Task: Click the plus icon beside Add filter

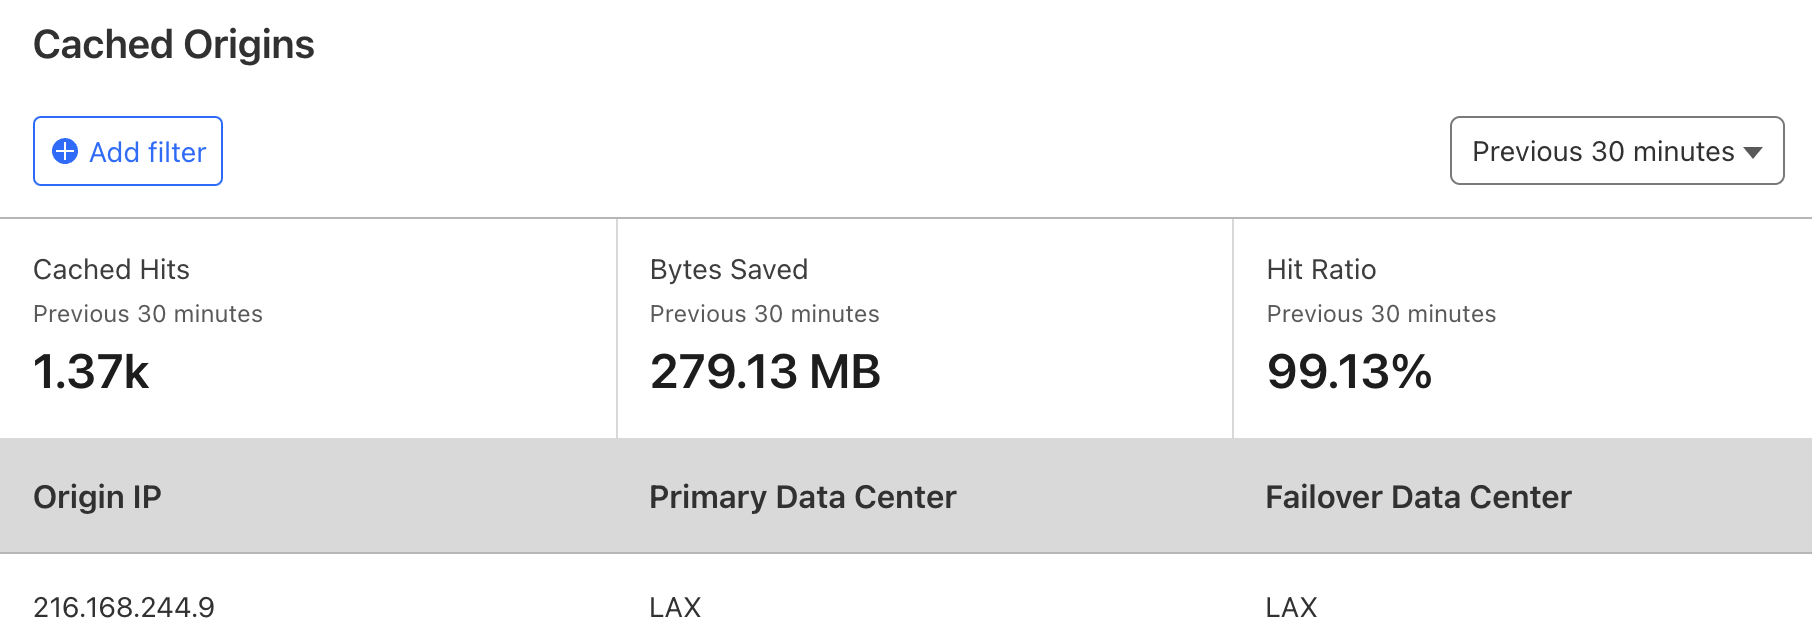Action: (x=65, y=151)
